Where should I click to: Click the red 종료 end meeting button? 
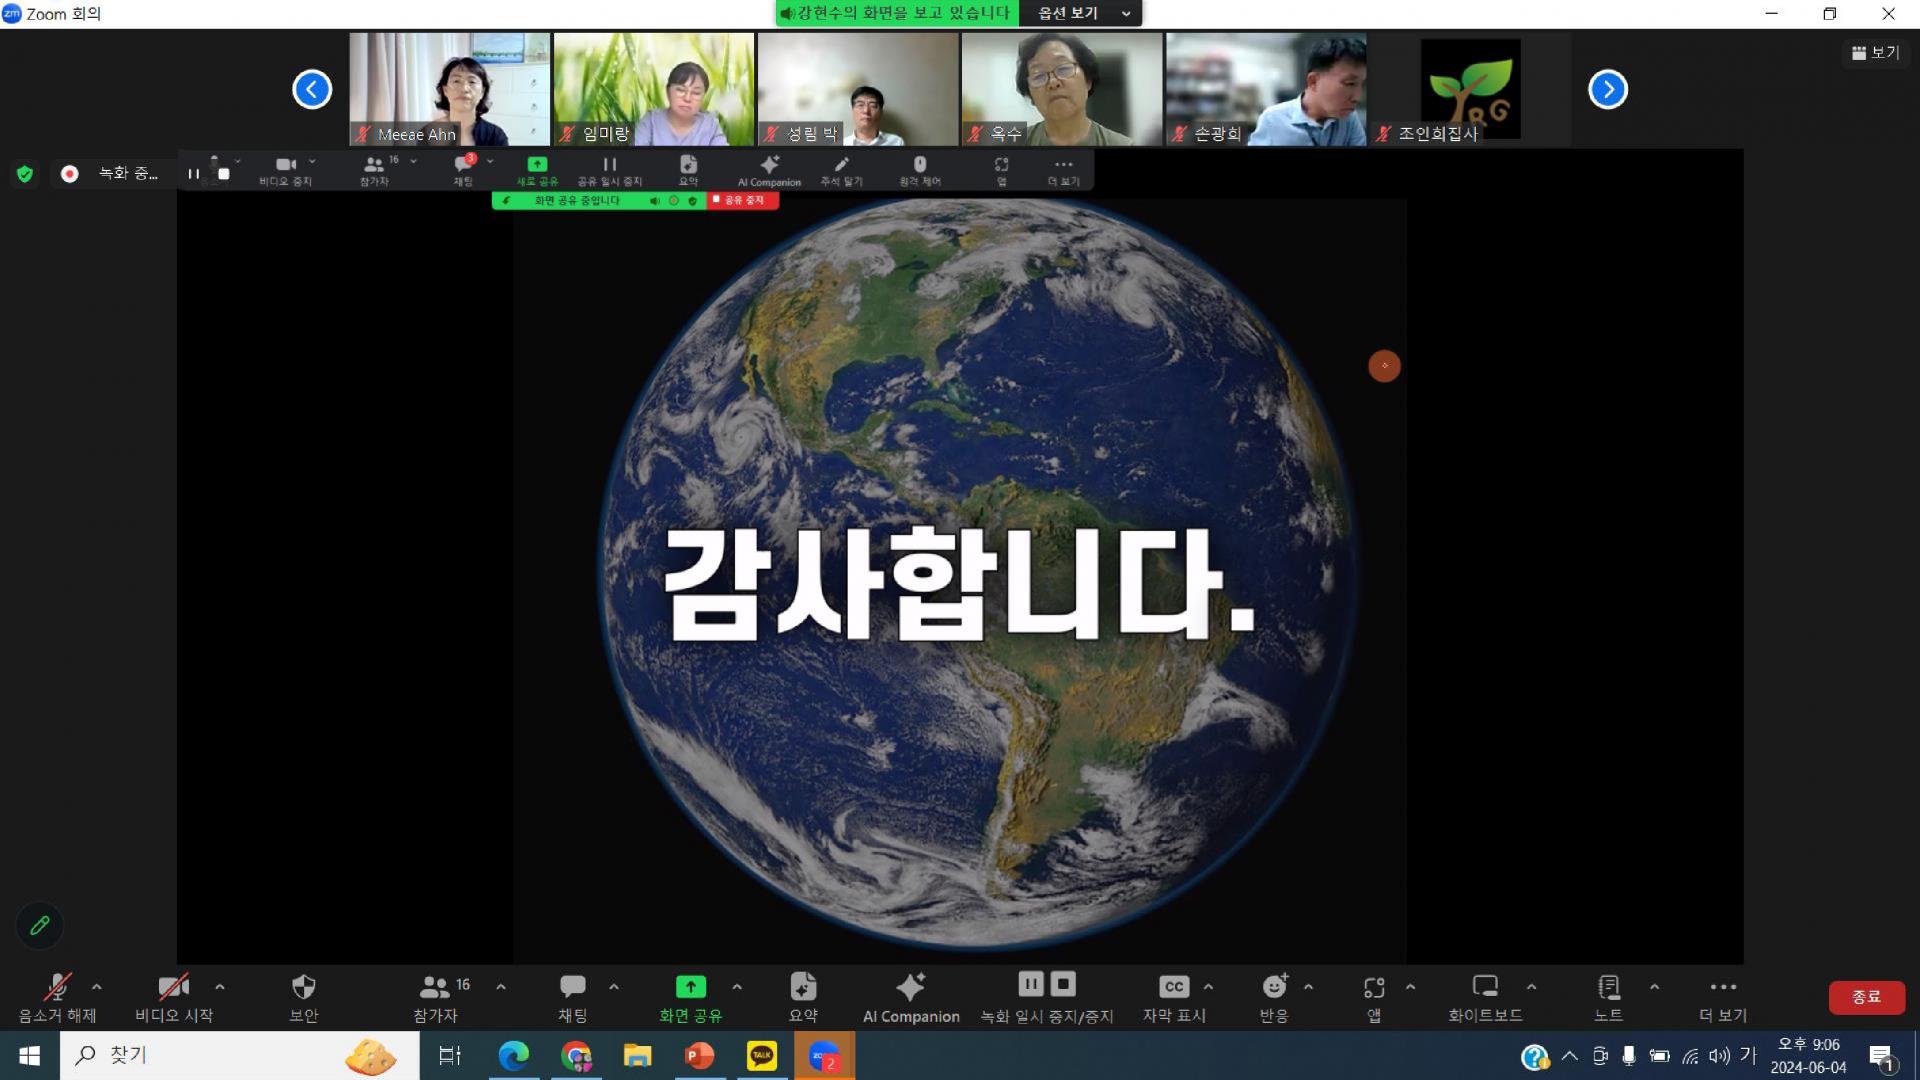(1866, 997)
